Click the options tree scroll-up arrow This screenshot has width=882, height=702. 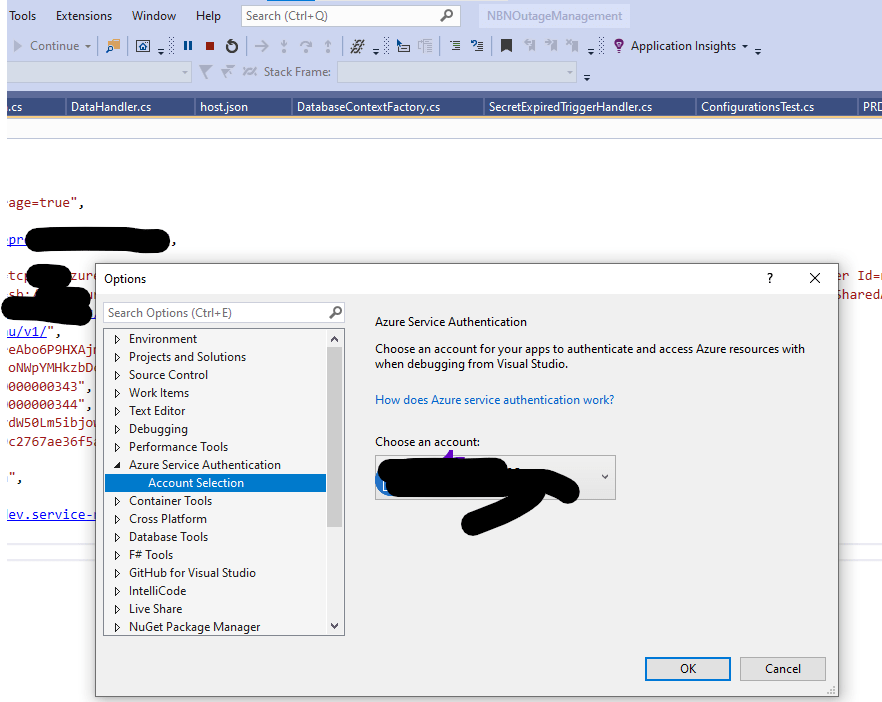[335, 339]
